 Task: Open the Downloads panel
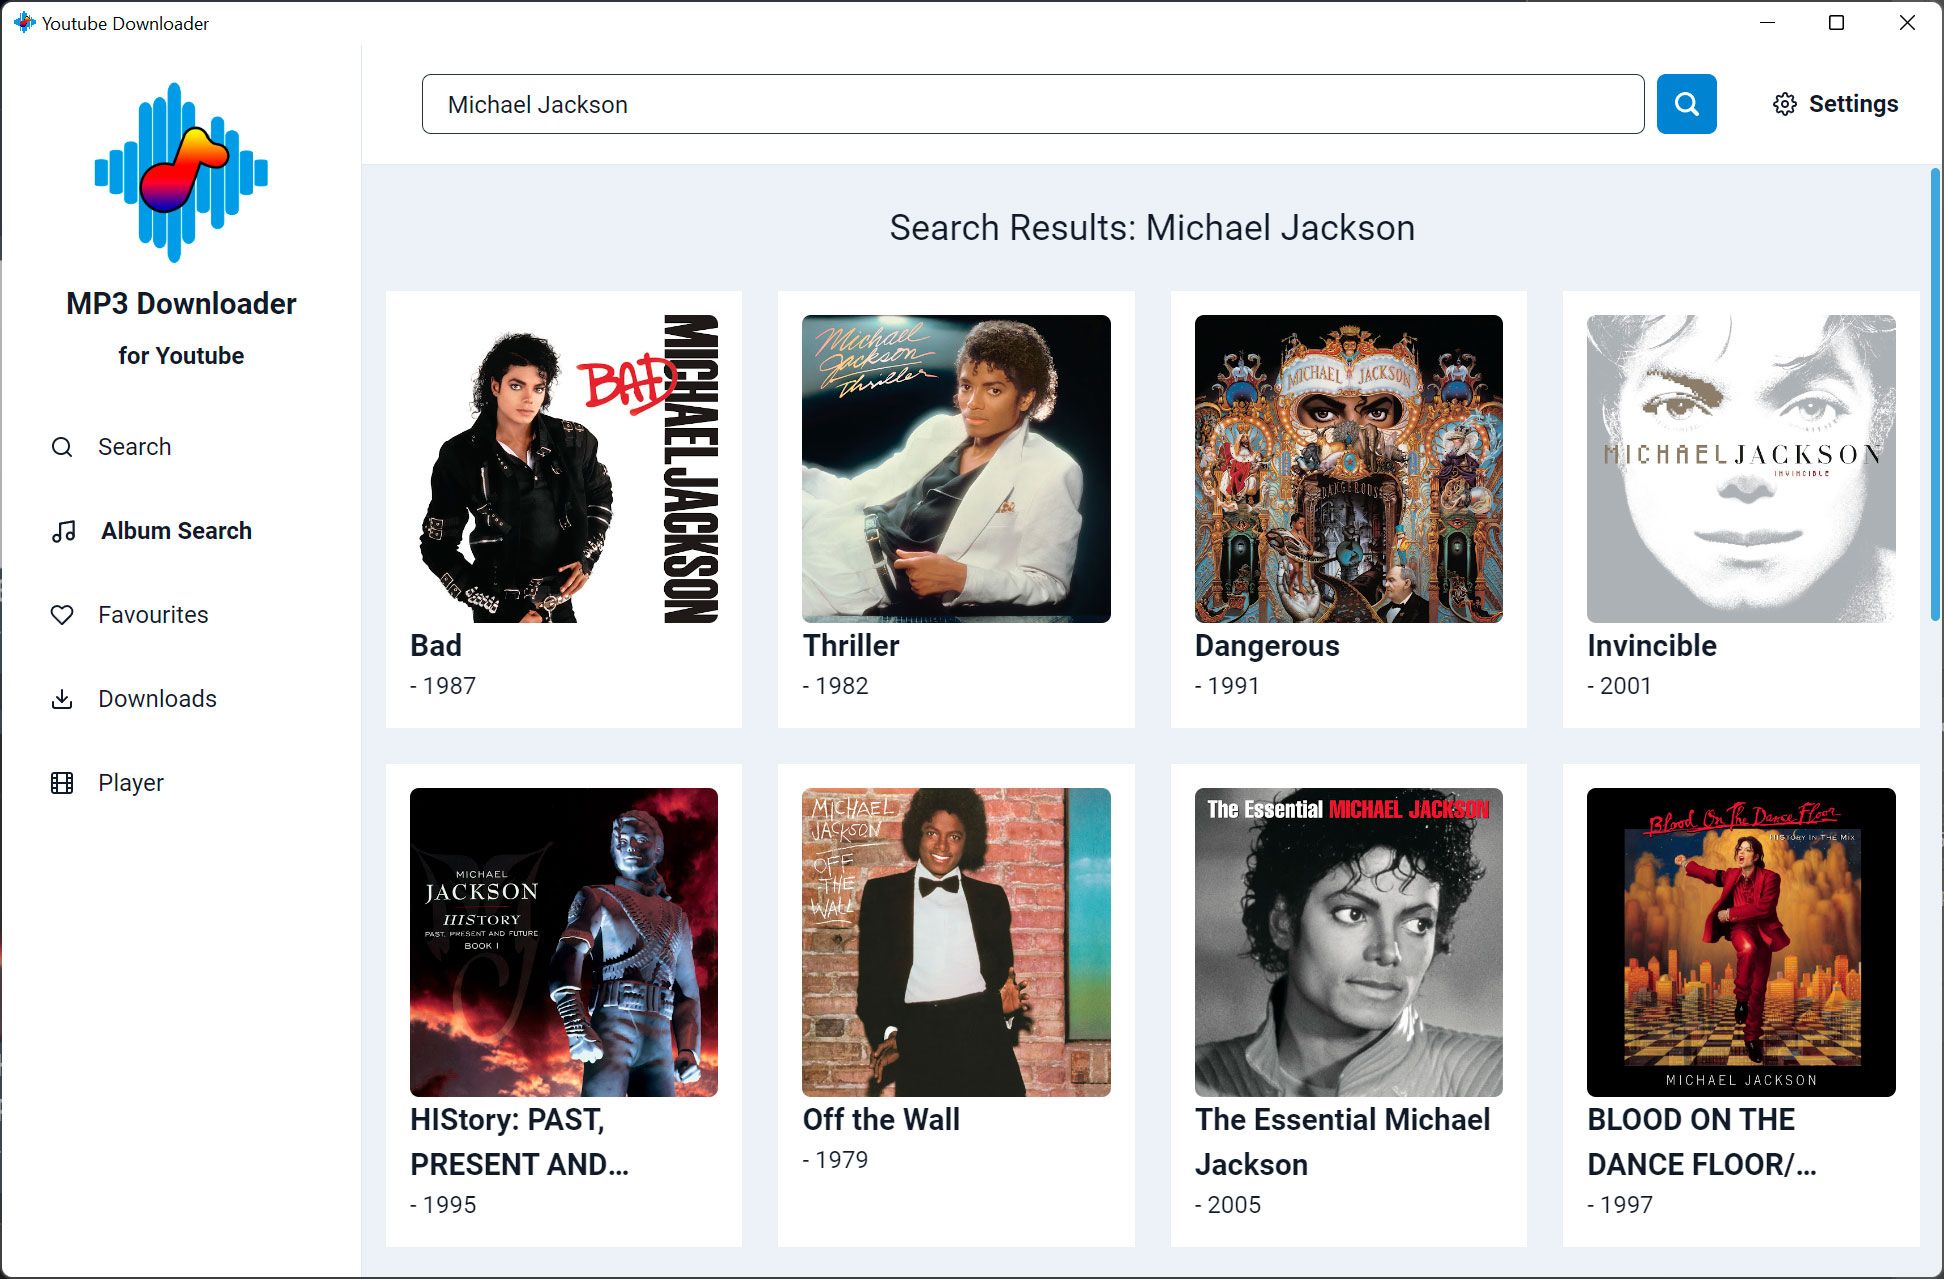[157, 698]
